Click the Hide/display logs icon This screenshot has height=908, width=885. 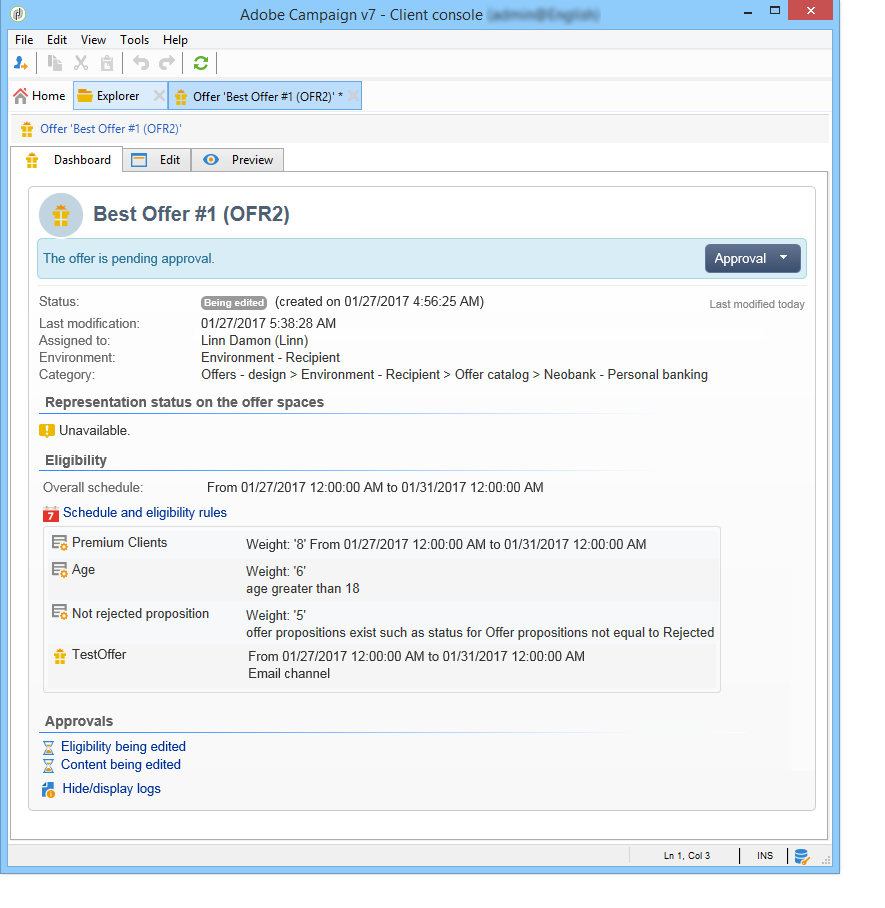pos(49,790)
